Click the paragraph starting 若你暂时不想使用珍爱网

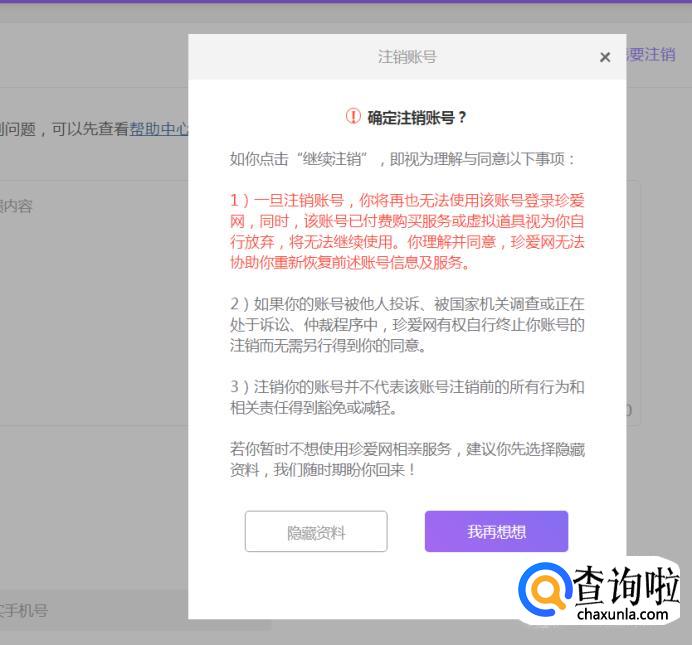[407, 459]
